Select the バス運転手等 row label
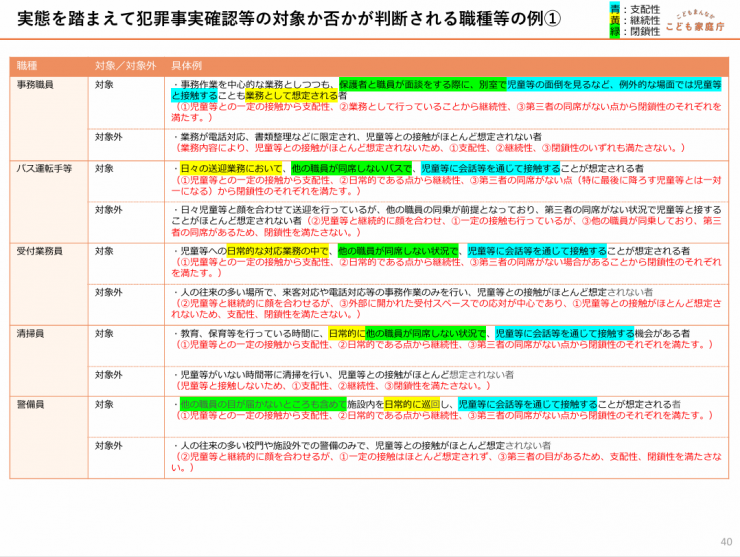Screen dimensions: 740x557 pos(44,169)
